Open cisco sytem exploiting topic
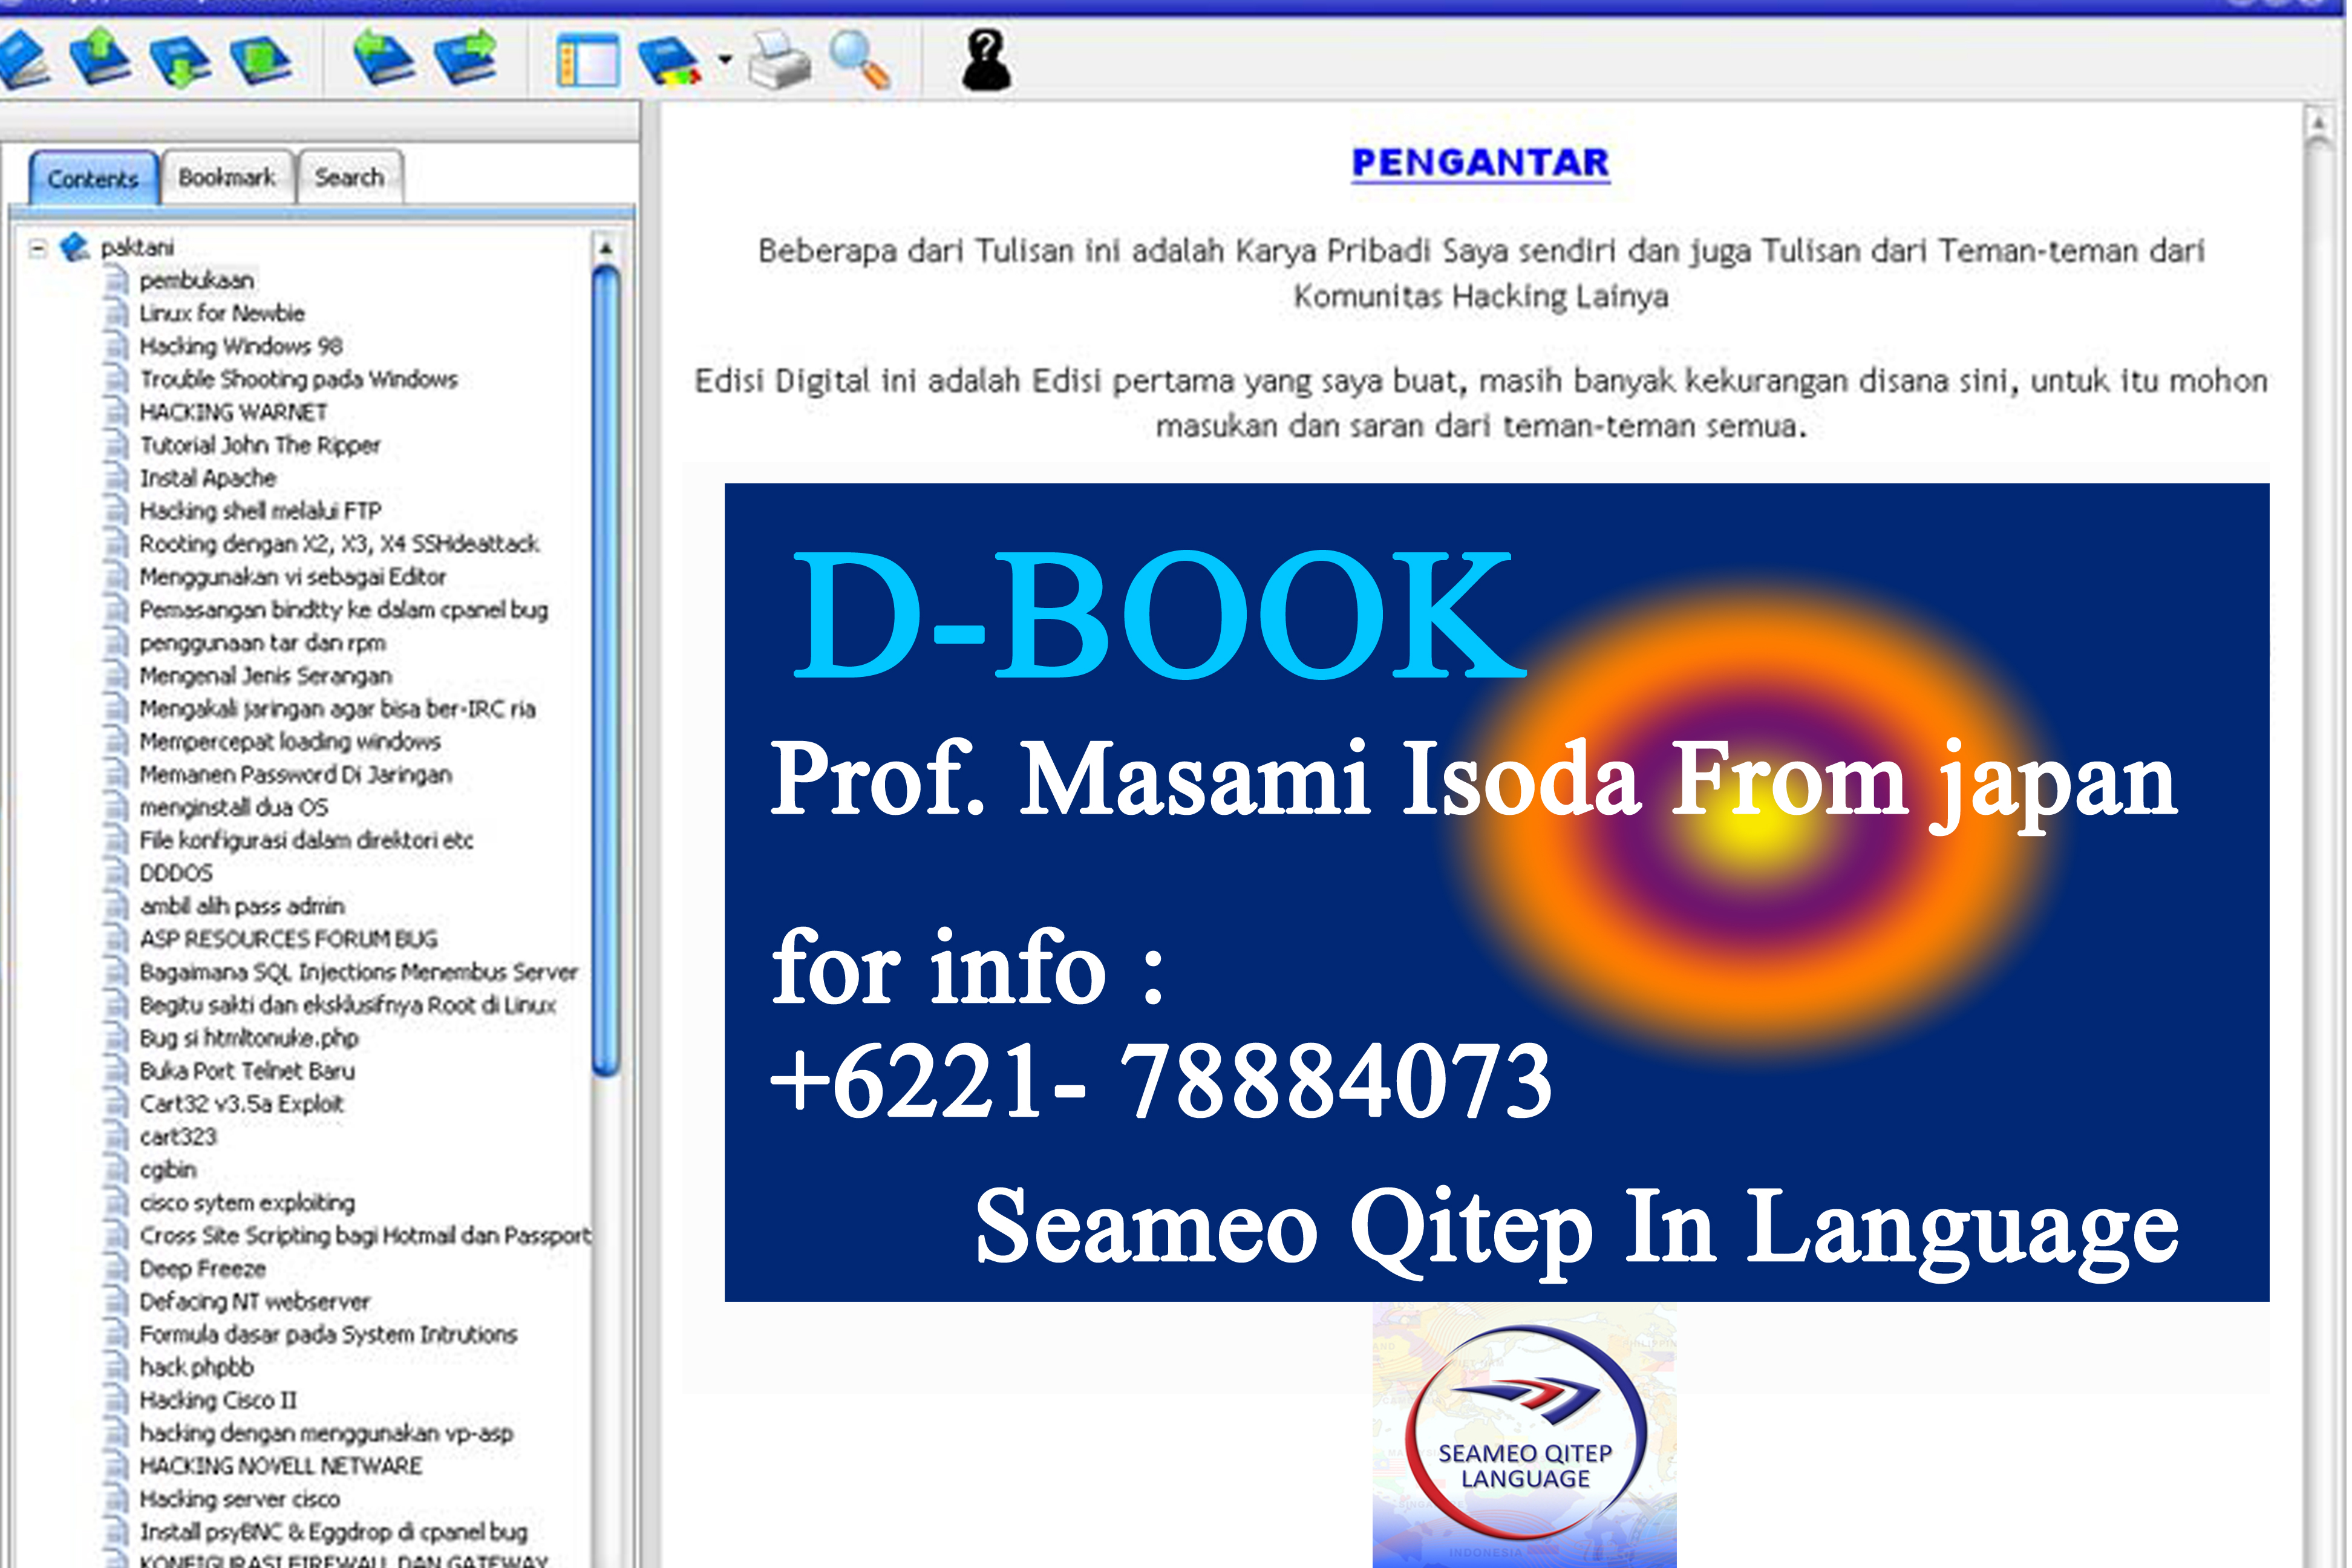Screen dimensions: 2352x1568 coord(247,1203)
